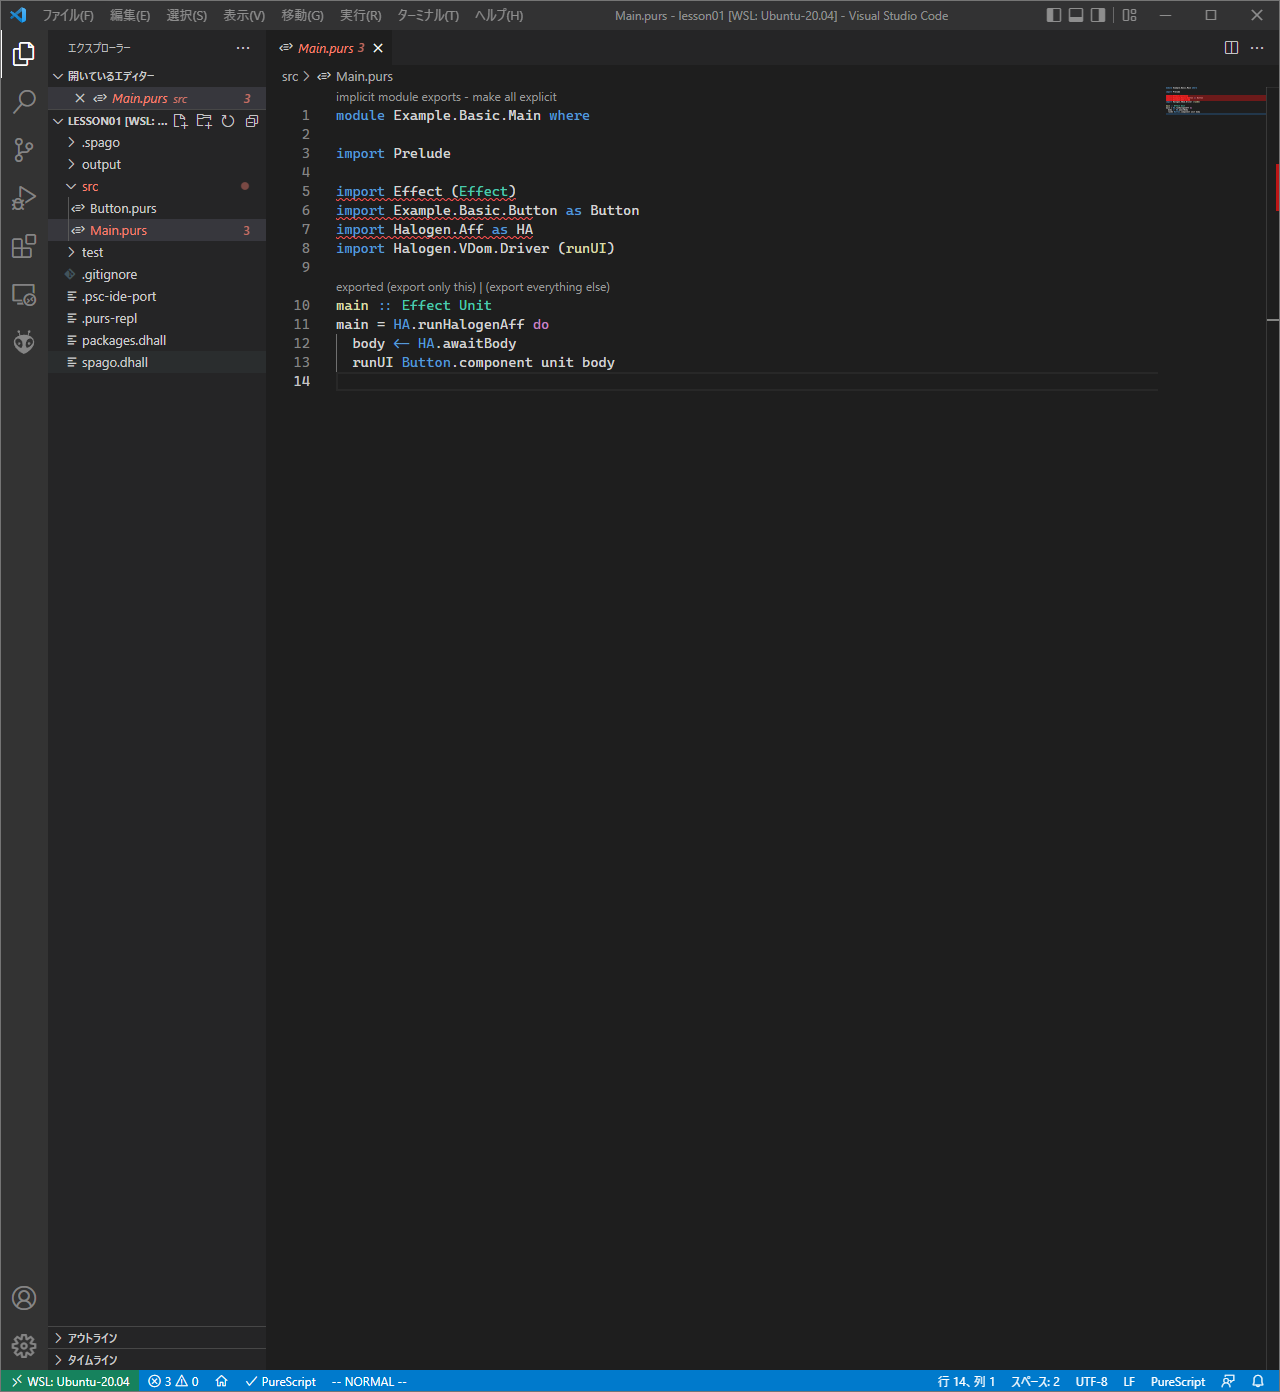Open spago.dhall in the file tree
This screenshot has height=1392, width=1280.
pyautogui.click(x=157, y=362)
